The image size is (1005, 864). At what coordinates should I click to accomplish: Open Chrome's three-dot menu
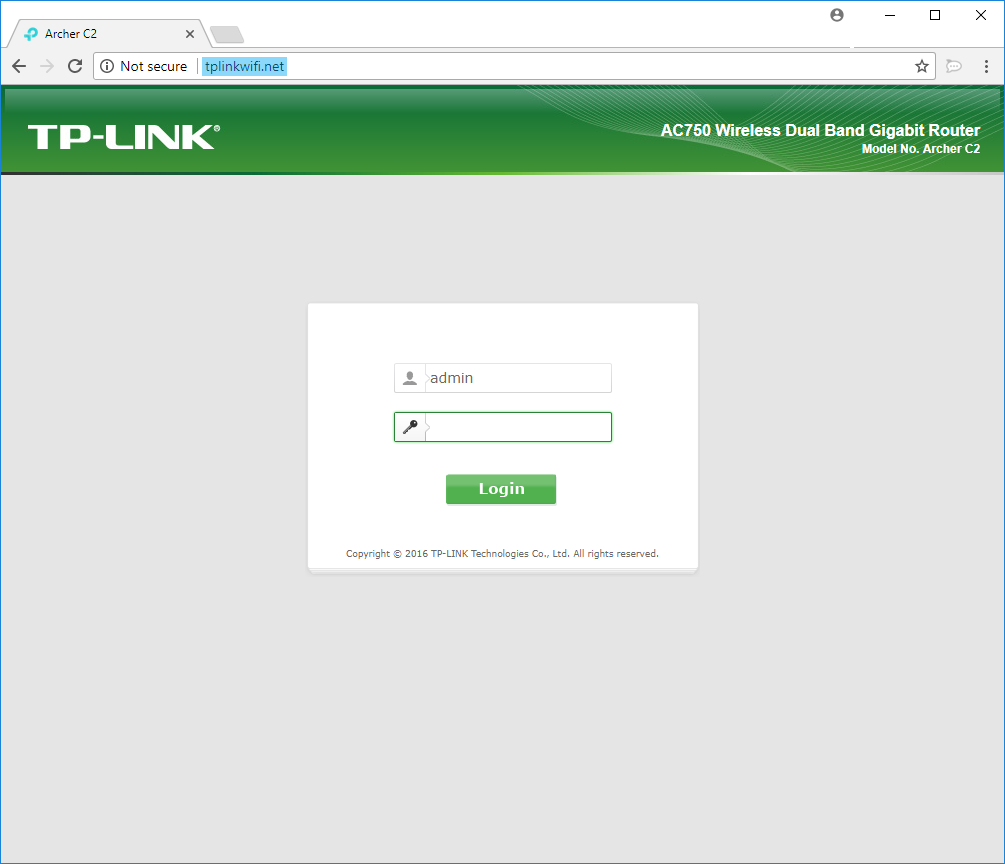986,66
